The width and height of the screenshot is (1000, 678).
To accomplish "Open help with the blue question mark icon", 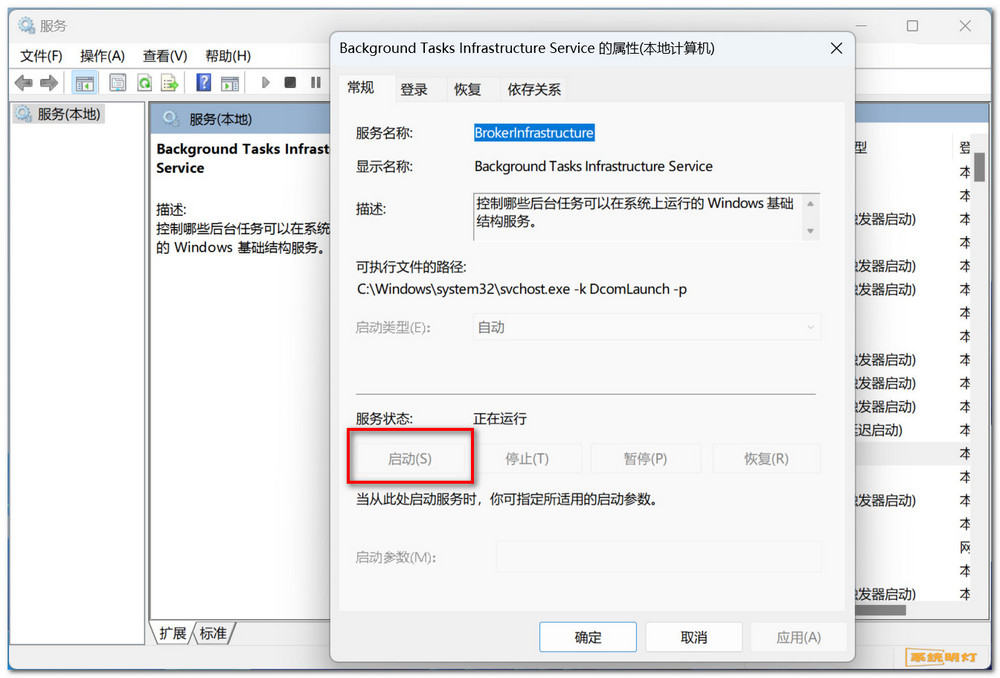I will (x=203, y=82).
